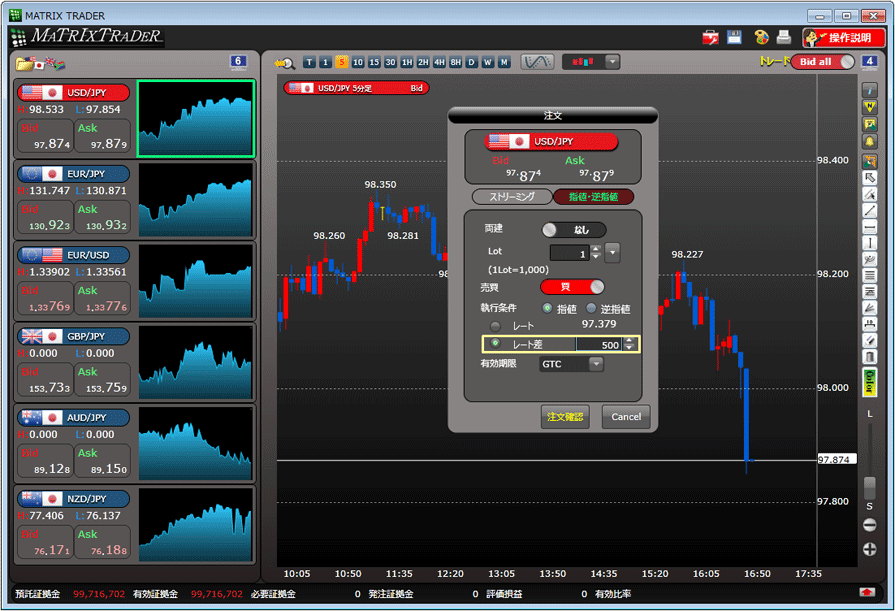Select the 指値 radio button

click(x=547, y=308)
